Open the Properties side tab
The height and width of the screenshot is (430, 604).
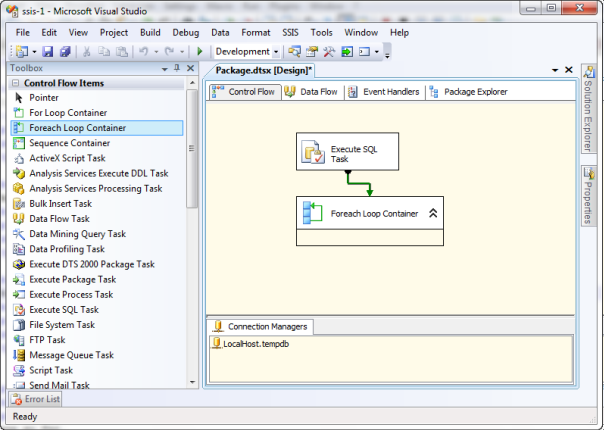click(589, 196)
